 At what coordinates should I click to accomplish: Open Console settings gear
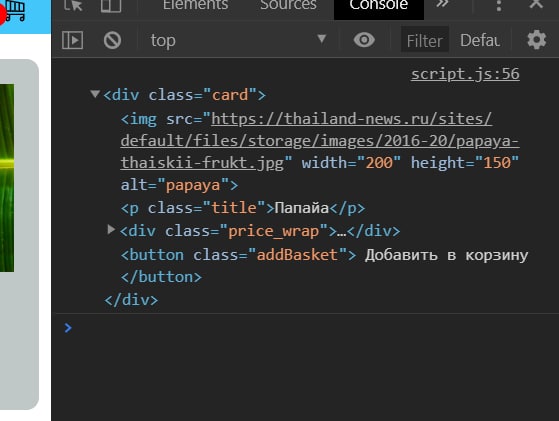tap(537, 40)
